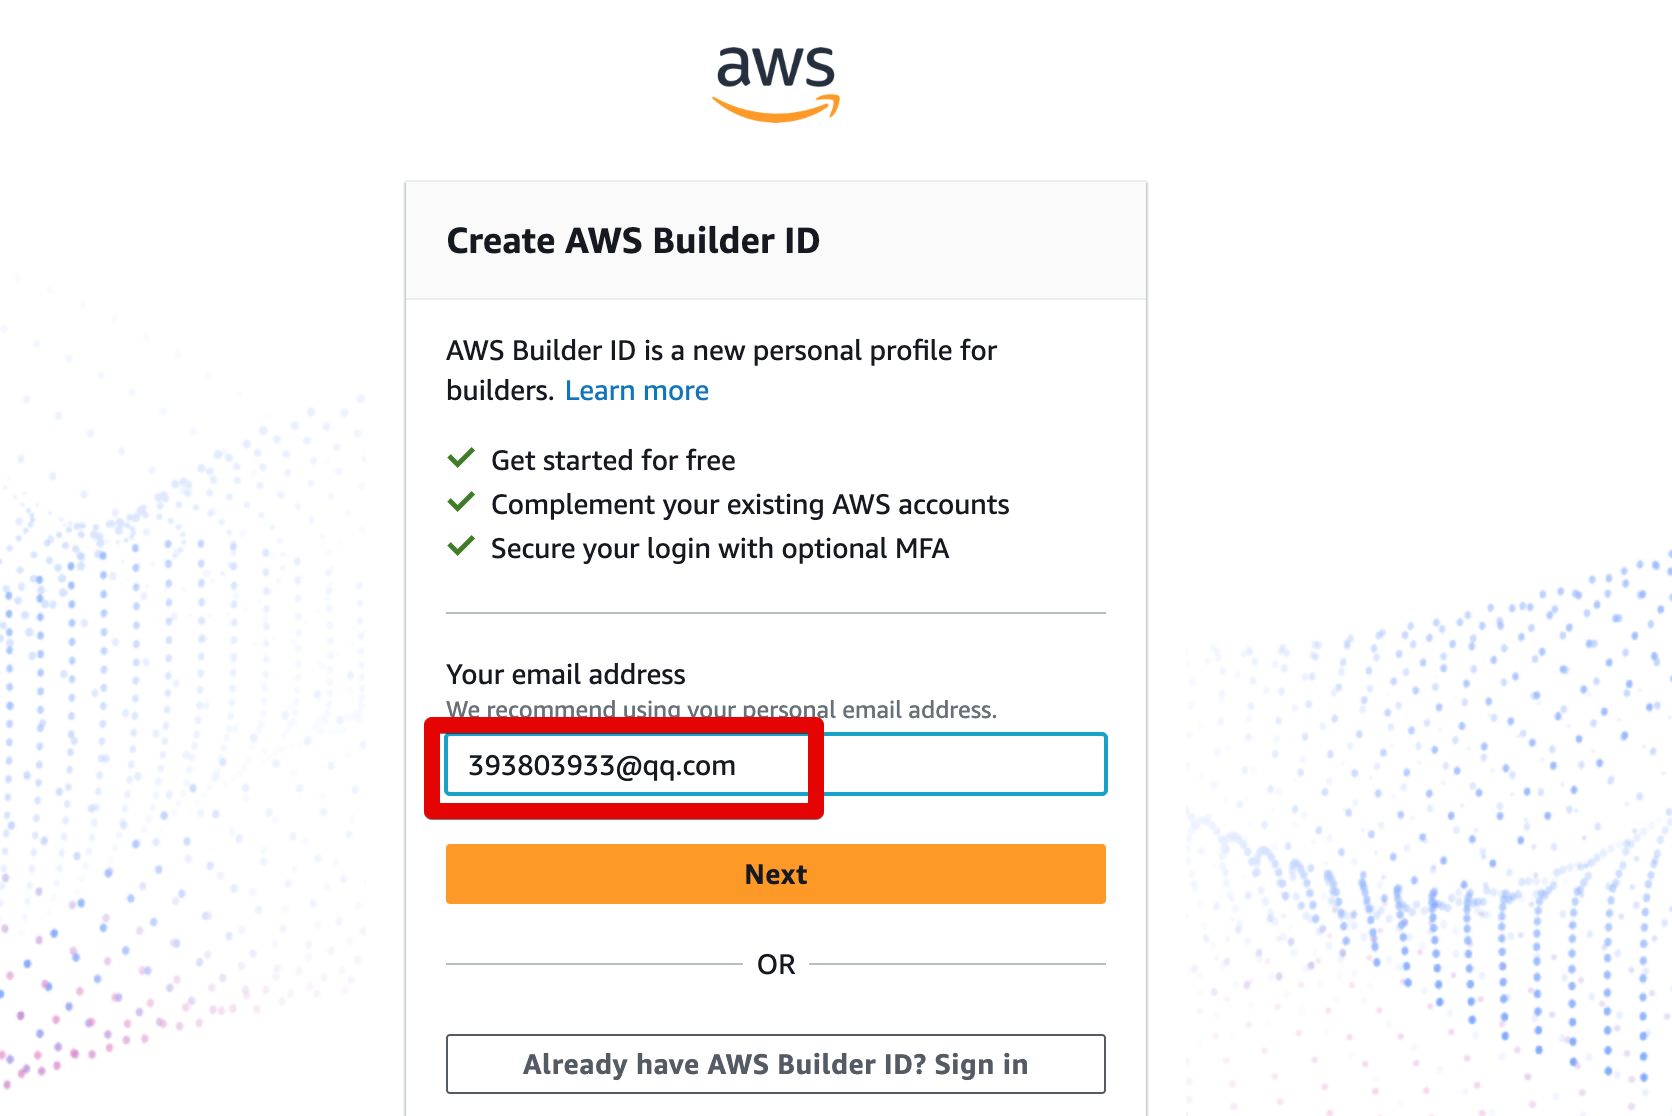Open the 'Learn more' link

tap(636, 391)
